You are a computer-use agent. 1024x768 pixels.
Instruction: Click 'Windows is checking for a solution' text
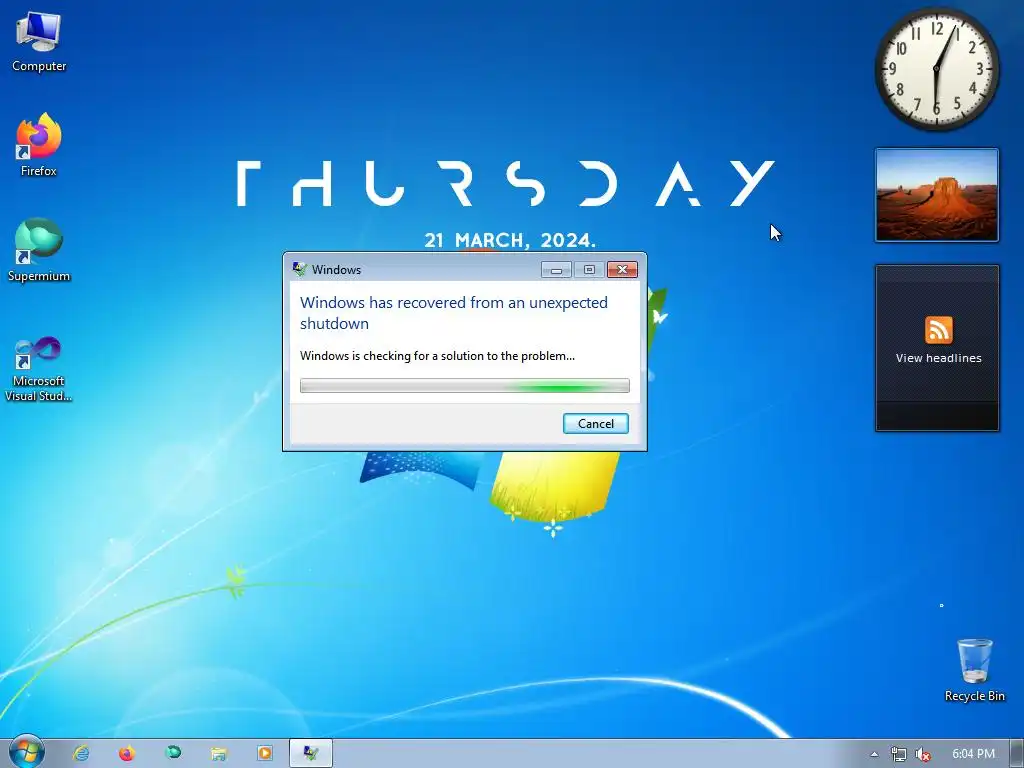(x=437, y=356)
